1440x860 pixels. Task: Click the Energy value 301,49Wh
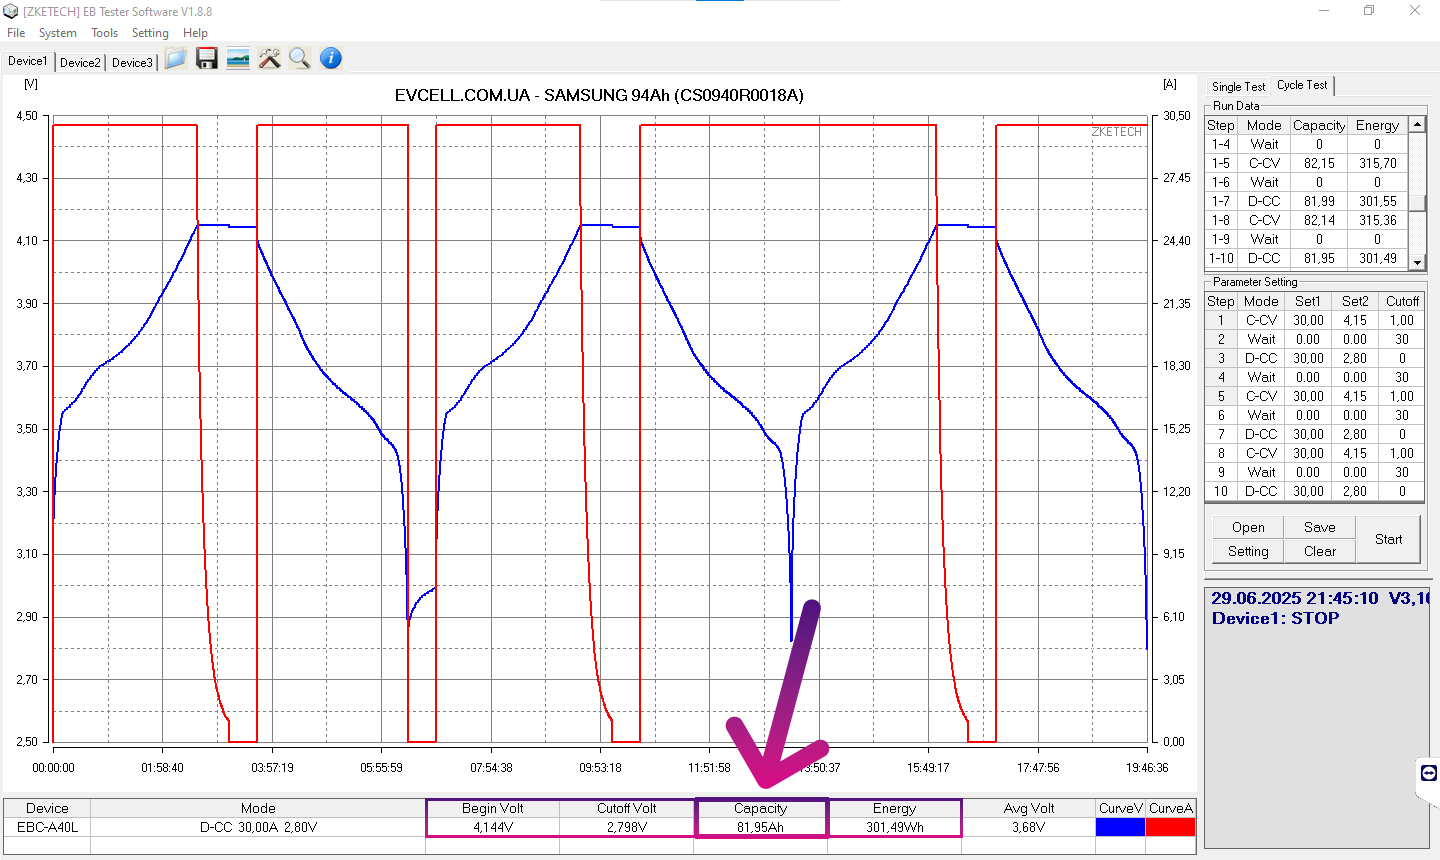coord(894,827)
